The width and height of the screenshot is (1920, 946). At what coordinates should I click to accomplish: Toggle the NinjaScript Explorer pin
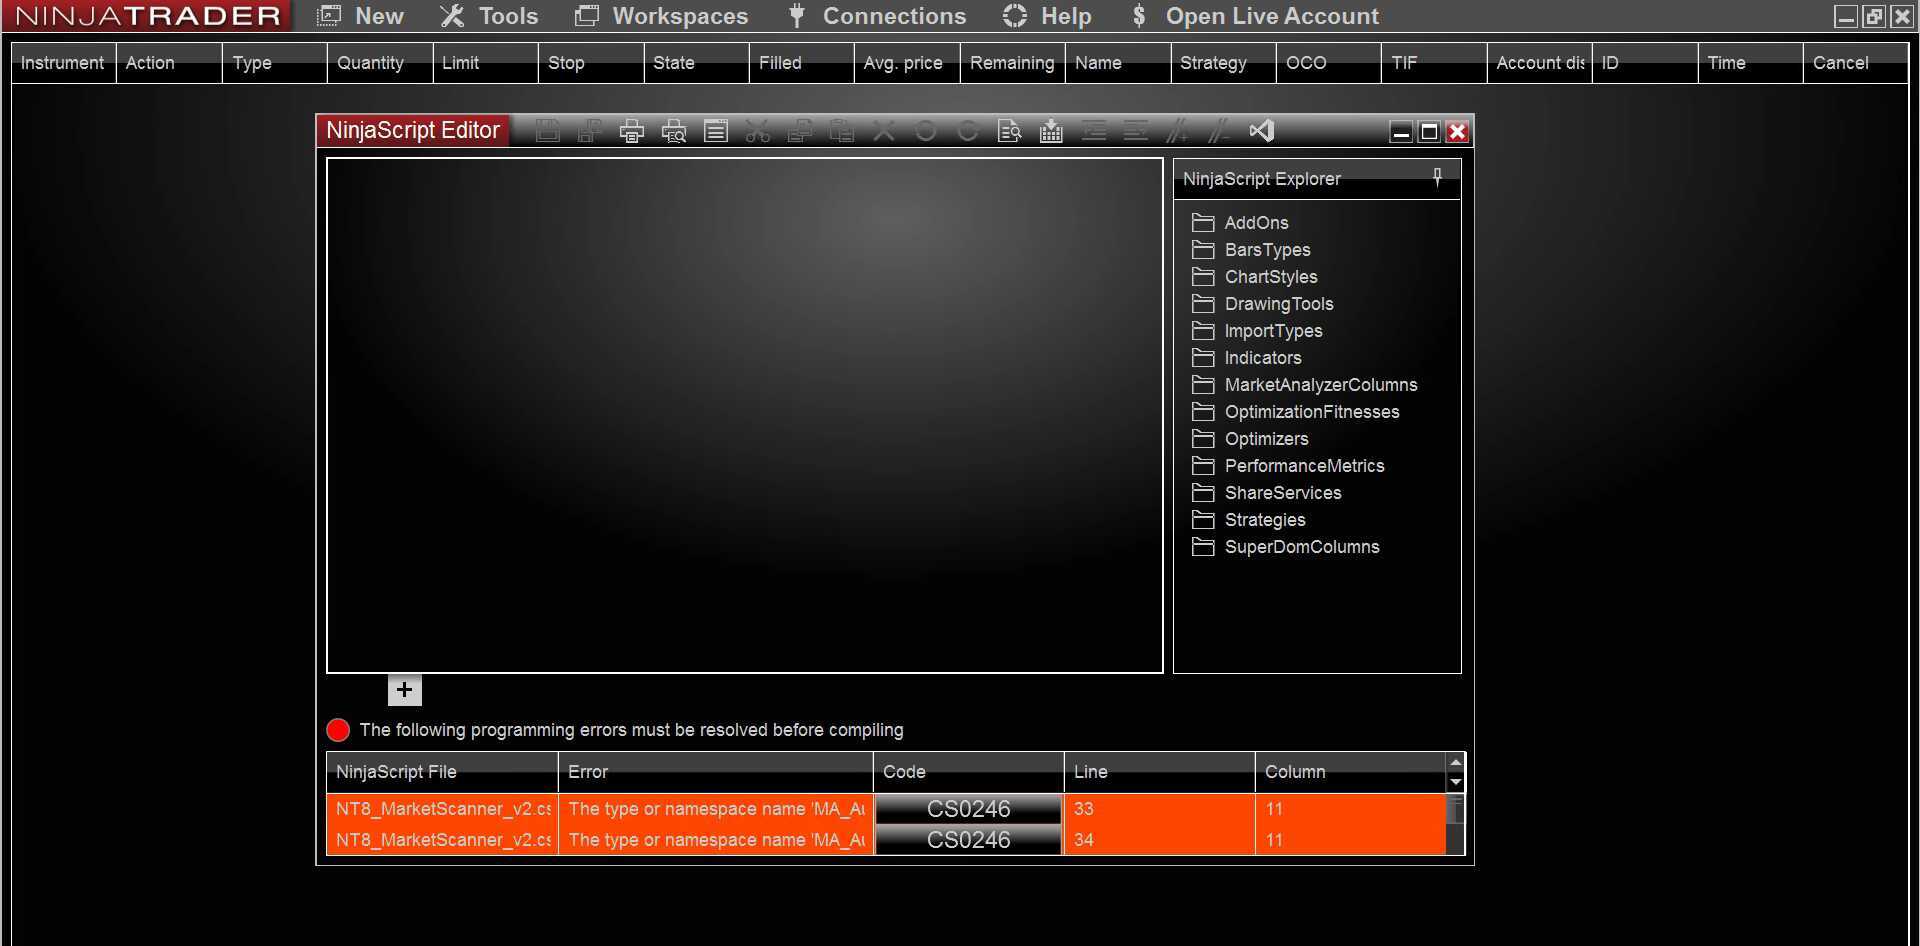pos(1437,177)
